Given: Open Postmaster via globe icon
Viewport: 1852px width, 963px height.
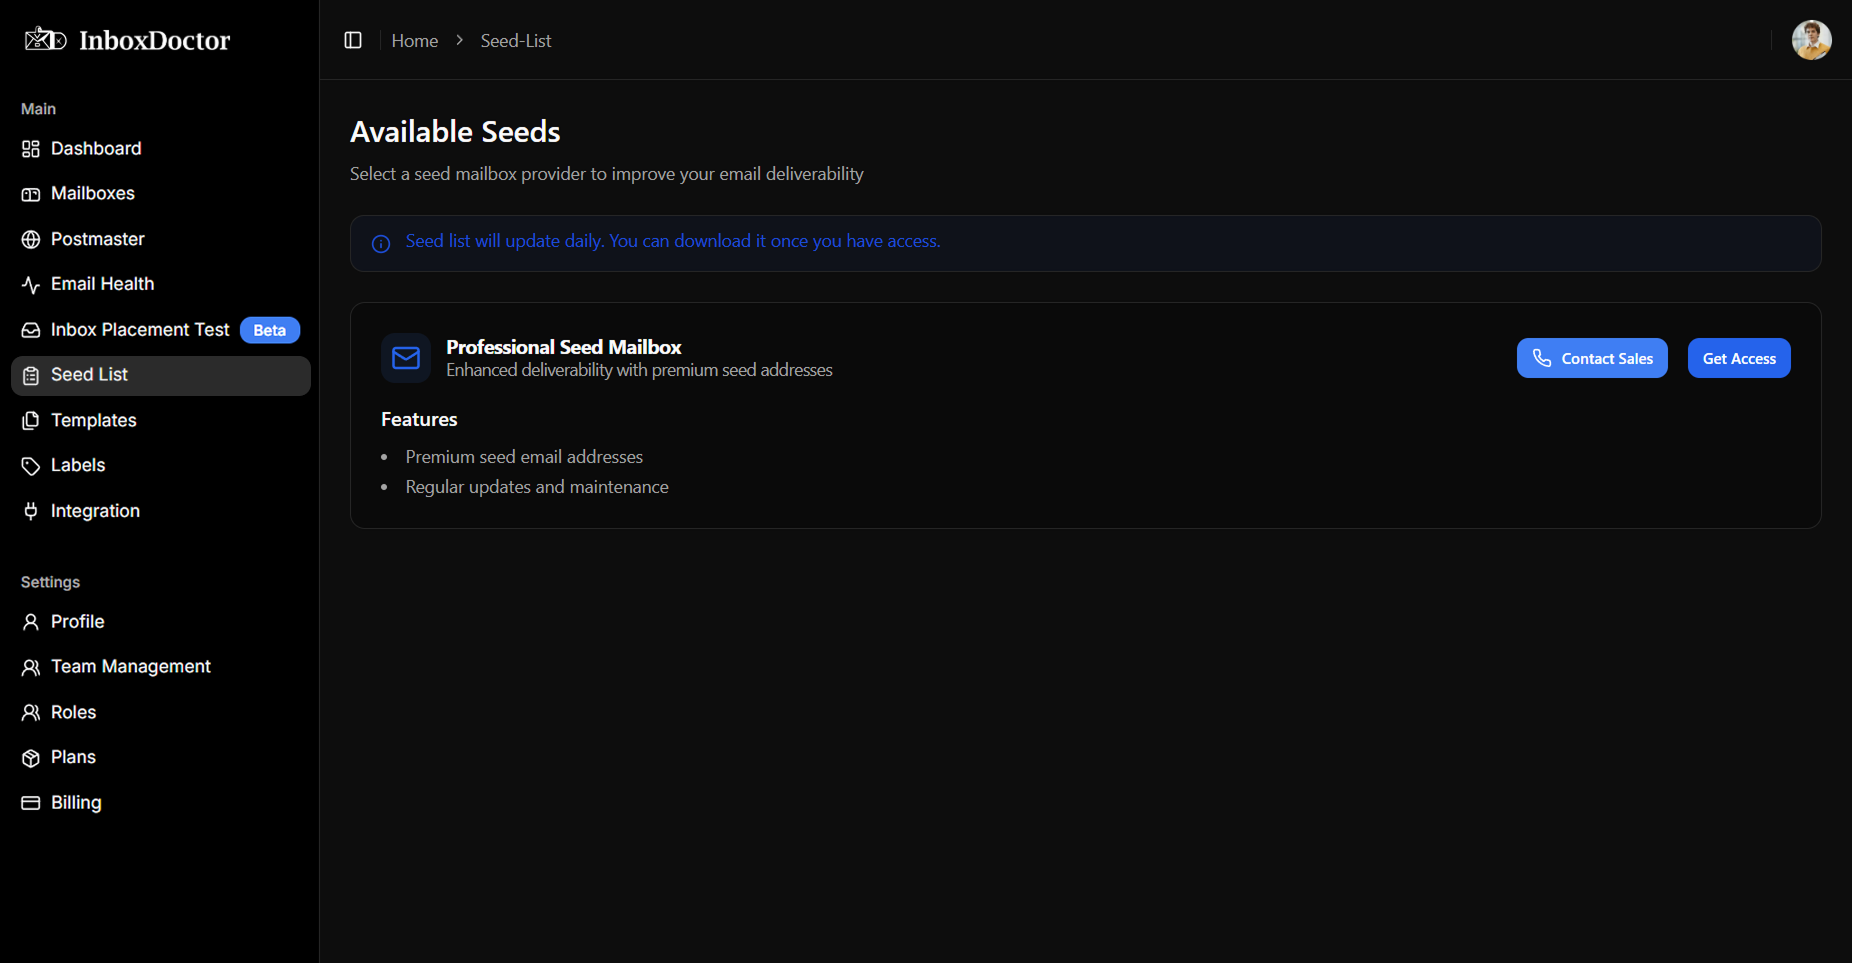Looking at the screenshot, I should tap(31, 240).
